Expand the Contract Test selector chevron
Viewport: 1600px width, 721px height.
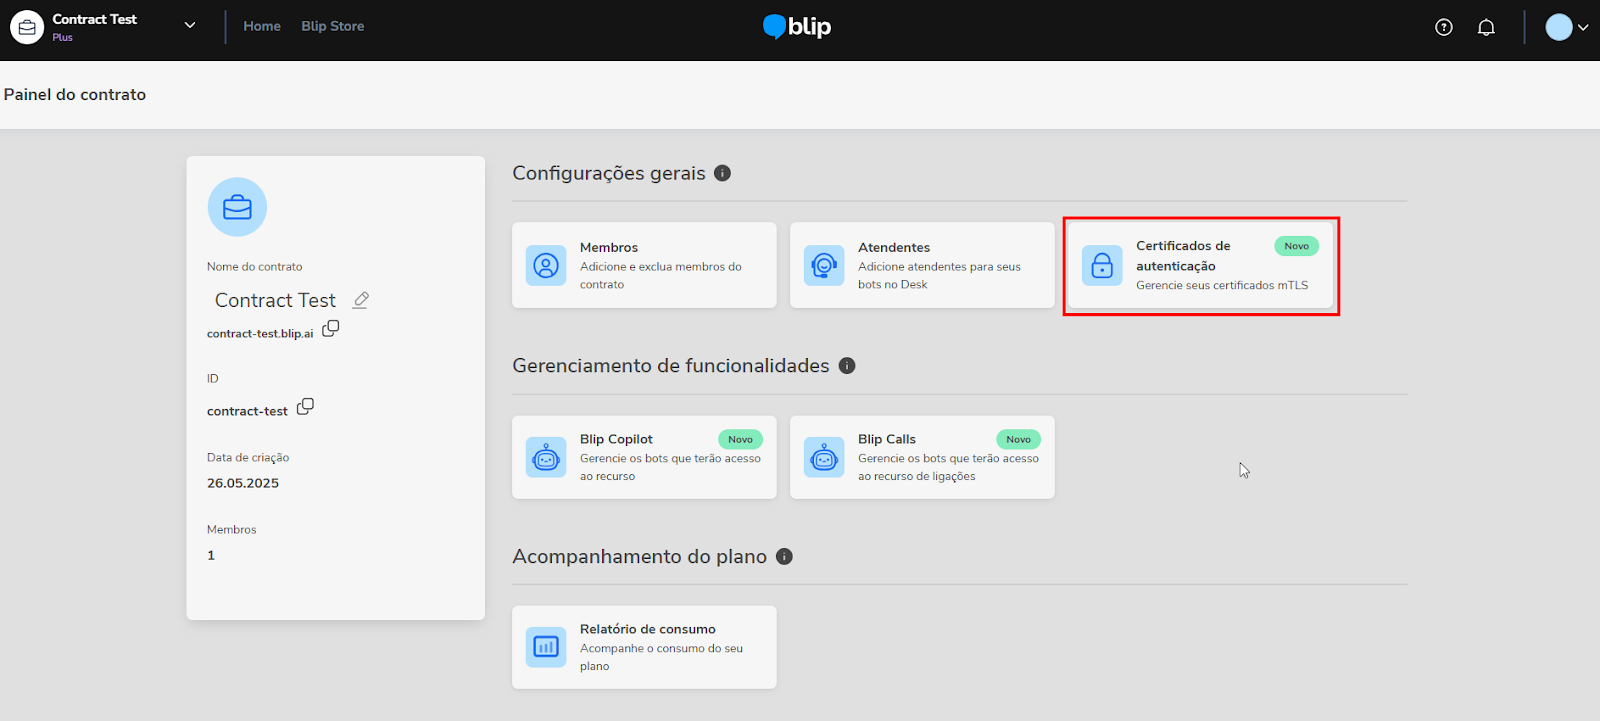point(190,26)
